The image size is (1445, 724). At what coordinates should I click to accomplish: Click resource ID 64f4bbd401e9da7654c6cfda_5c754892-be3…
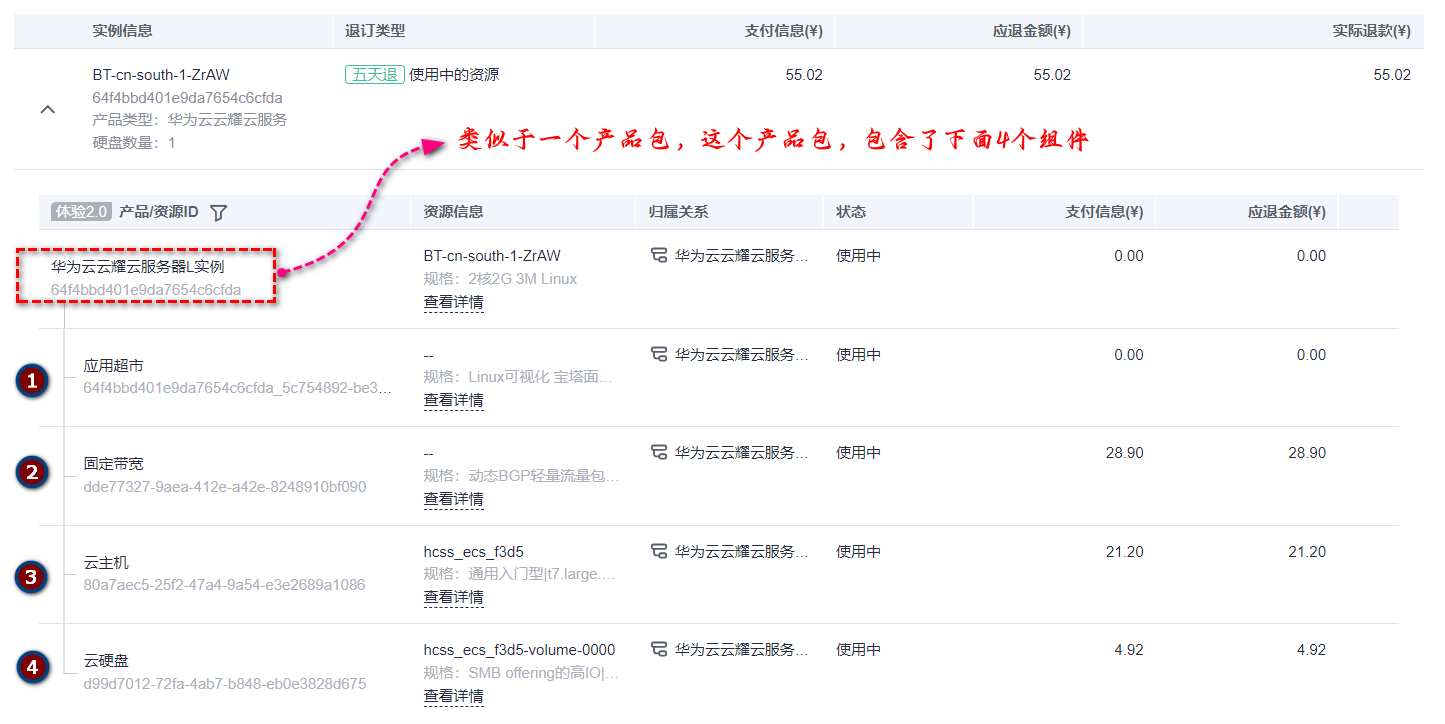click(x=238, y=388)
